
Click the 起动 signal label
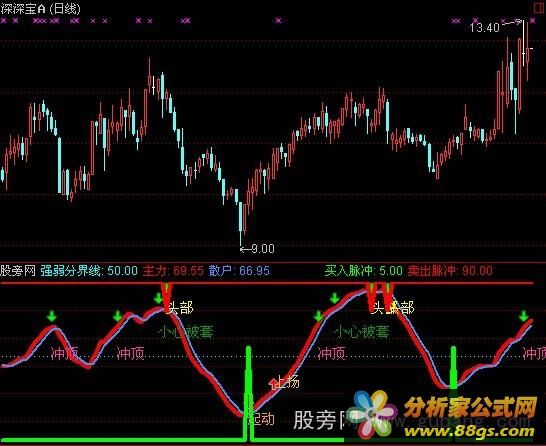262,419
